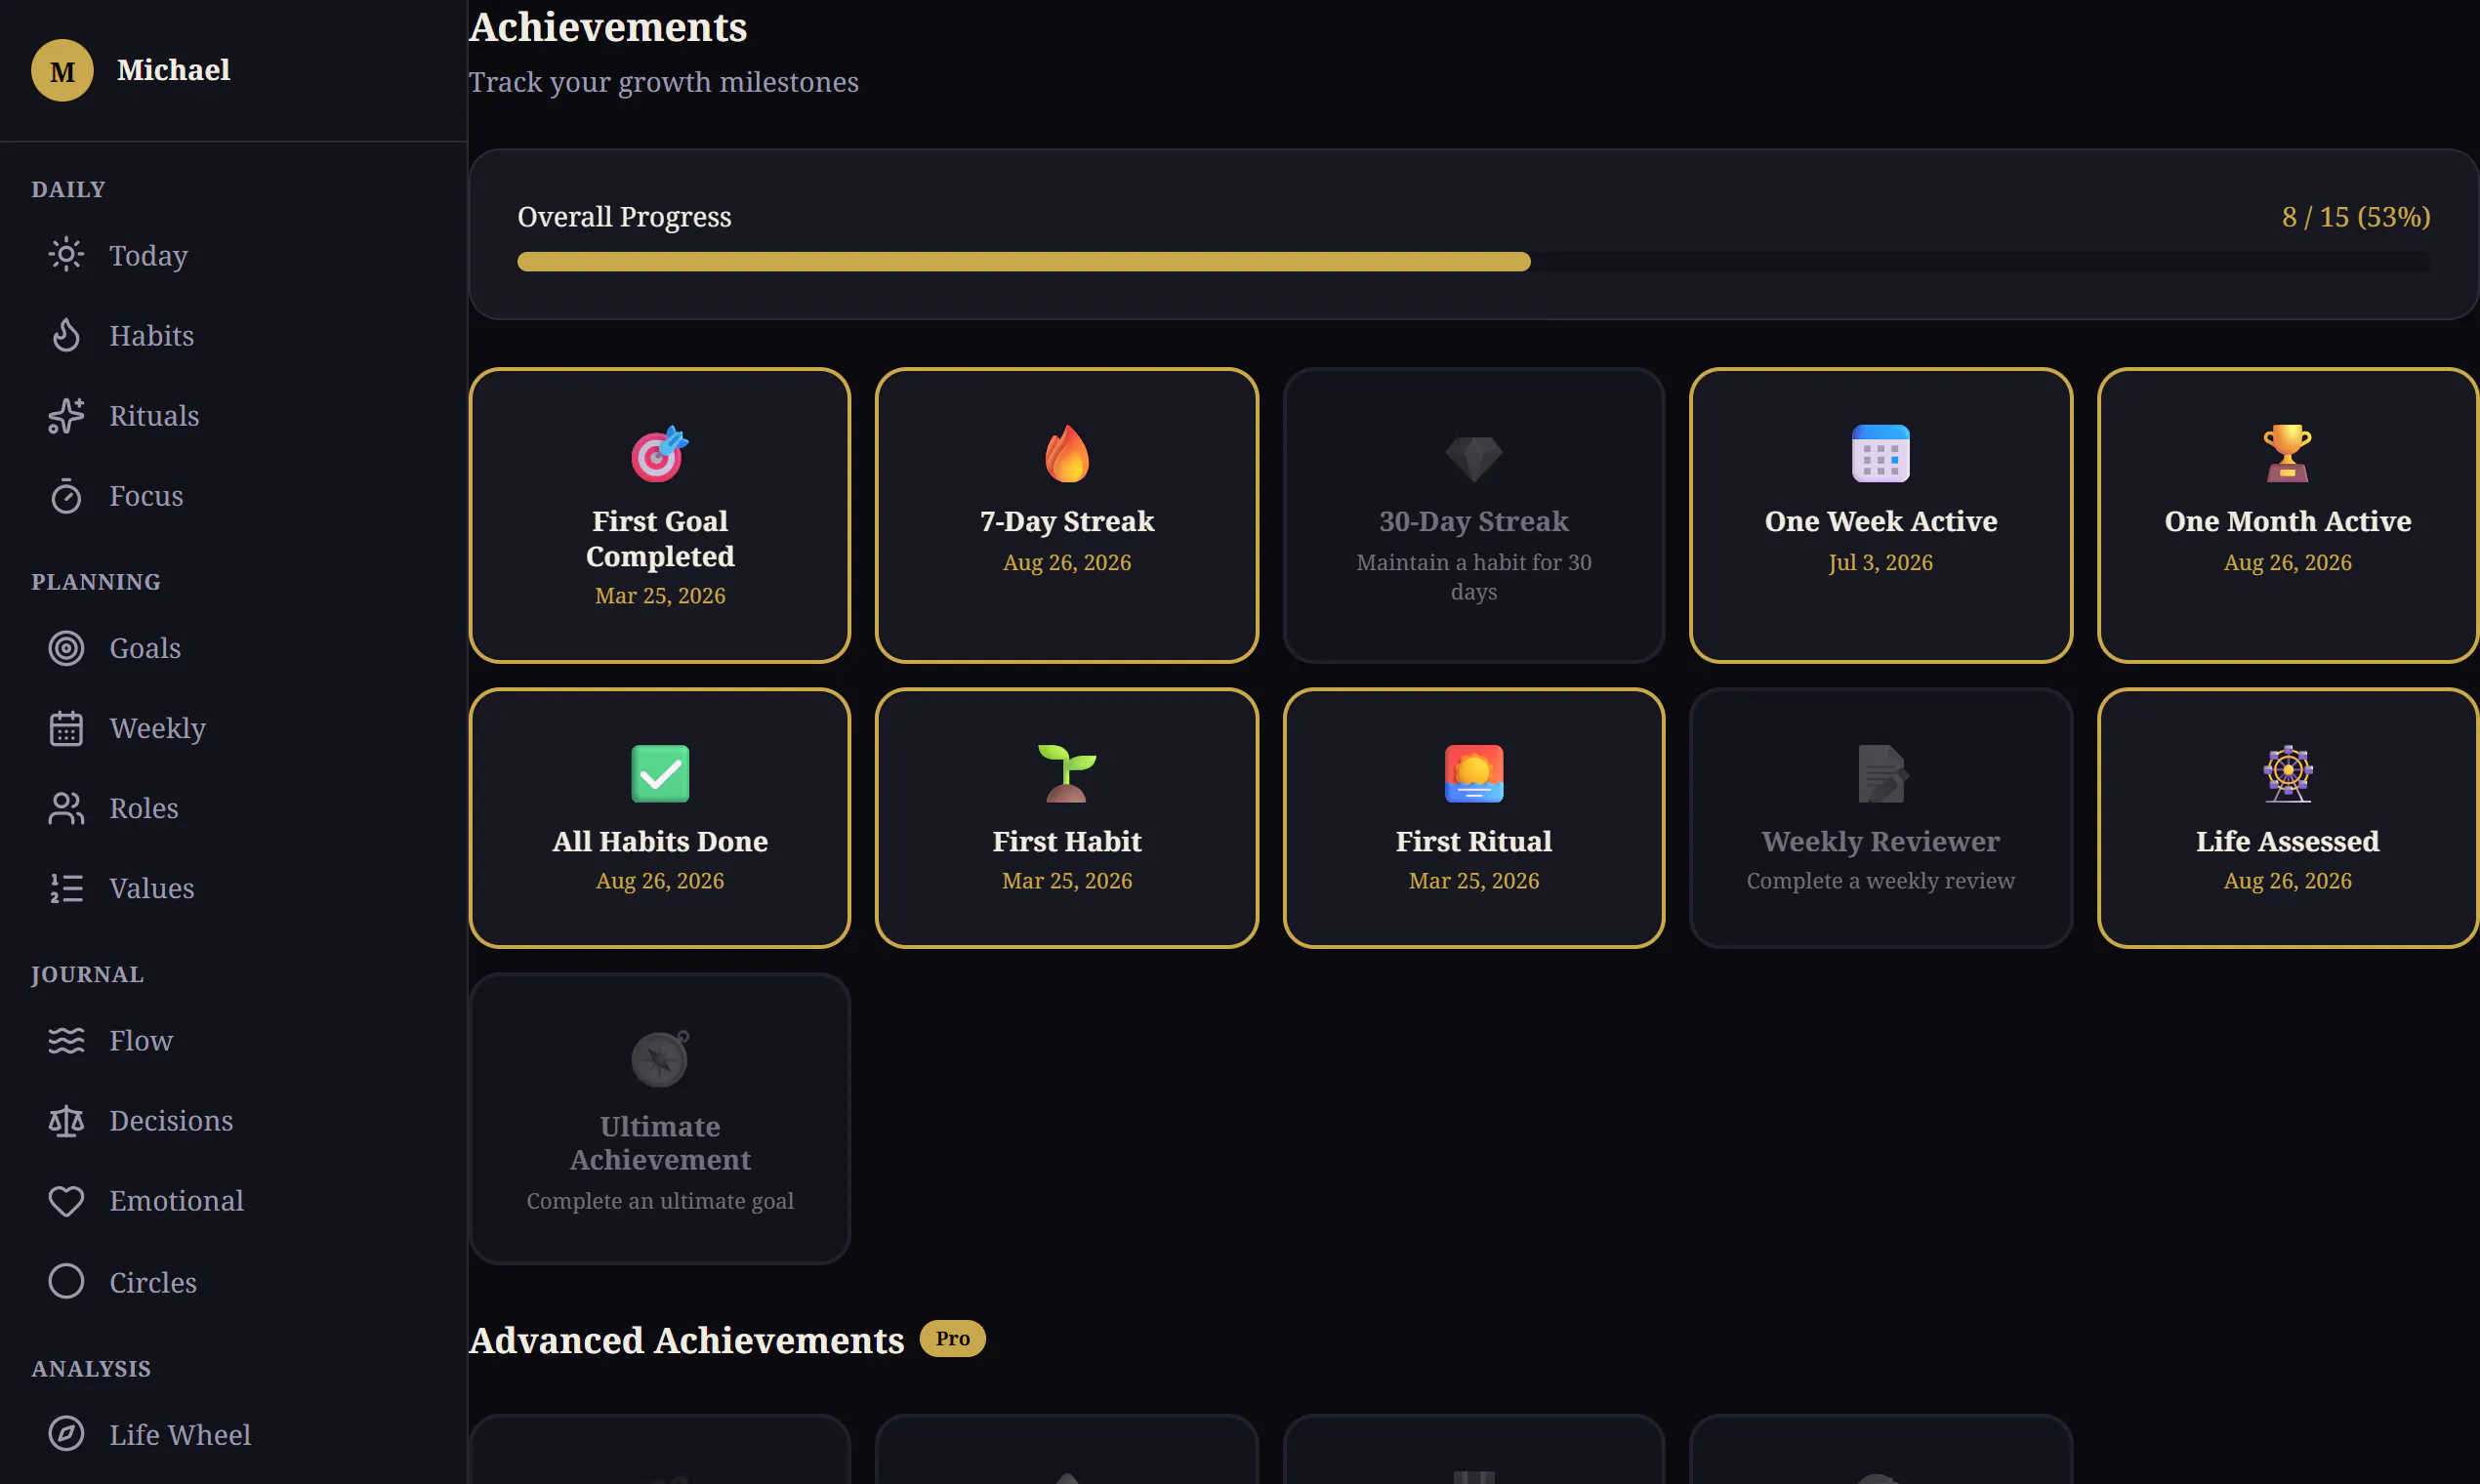The image size is (2480, 1484).
Task: Click the seedling icon on First Habit card
Action: 1067,773
